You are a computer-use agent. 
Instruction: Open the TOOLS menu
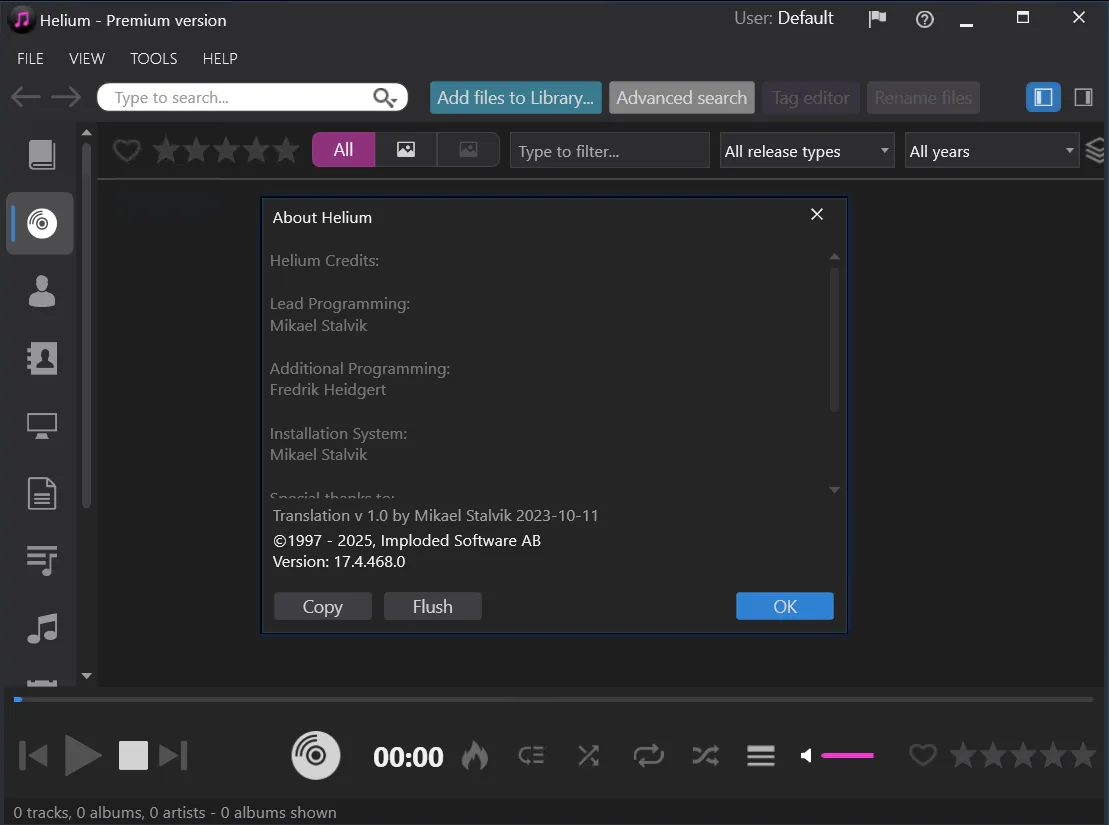(153, 59)
